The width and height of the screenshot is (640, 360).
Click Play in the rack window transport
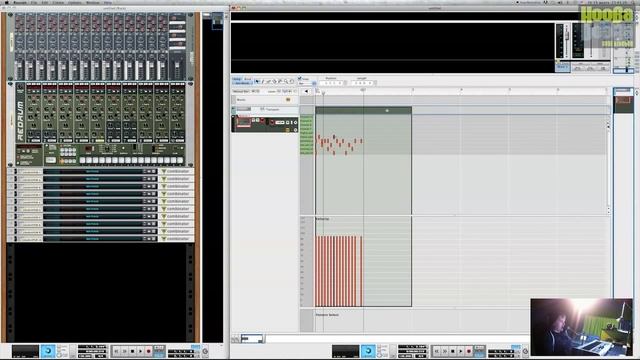tap(140, 351)
